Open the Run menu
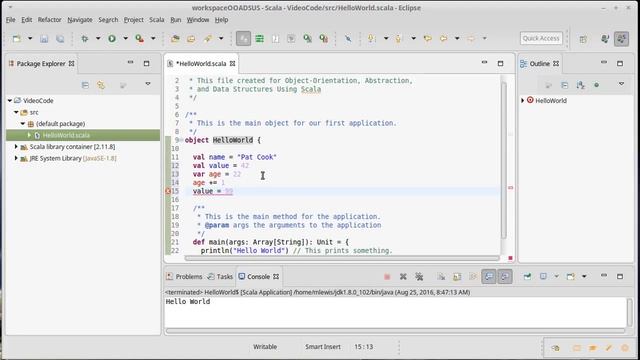640x360 pixels. pyautogui.click(x=176, y=20)
